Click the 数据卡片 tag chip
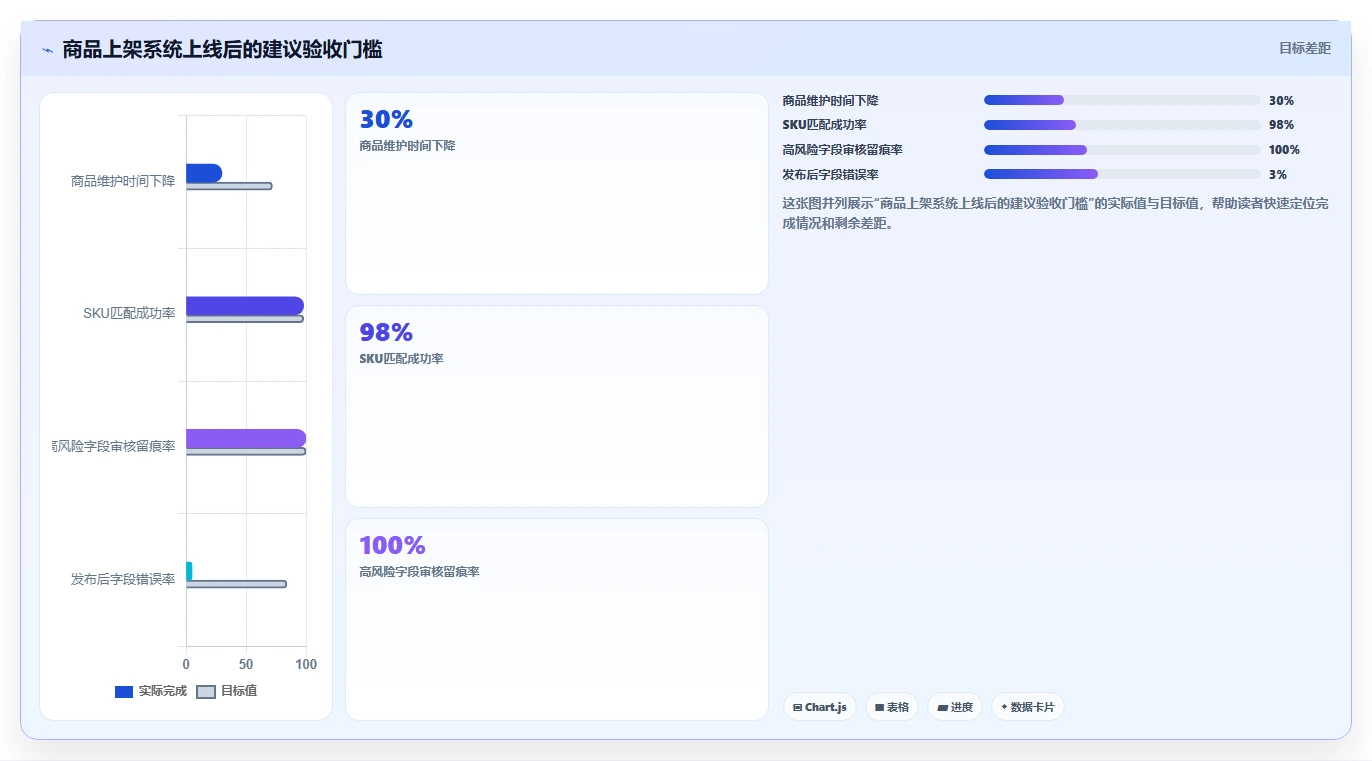 pyautogui.click(x=1028, y=707)
